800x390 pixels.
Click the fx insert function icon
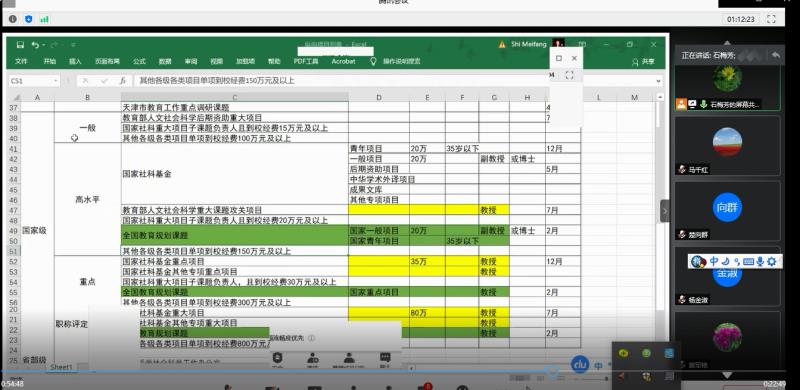coord(122,81)
